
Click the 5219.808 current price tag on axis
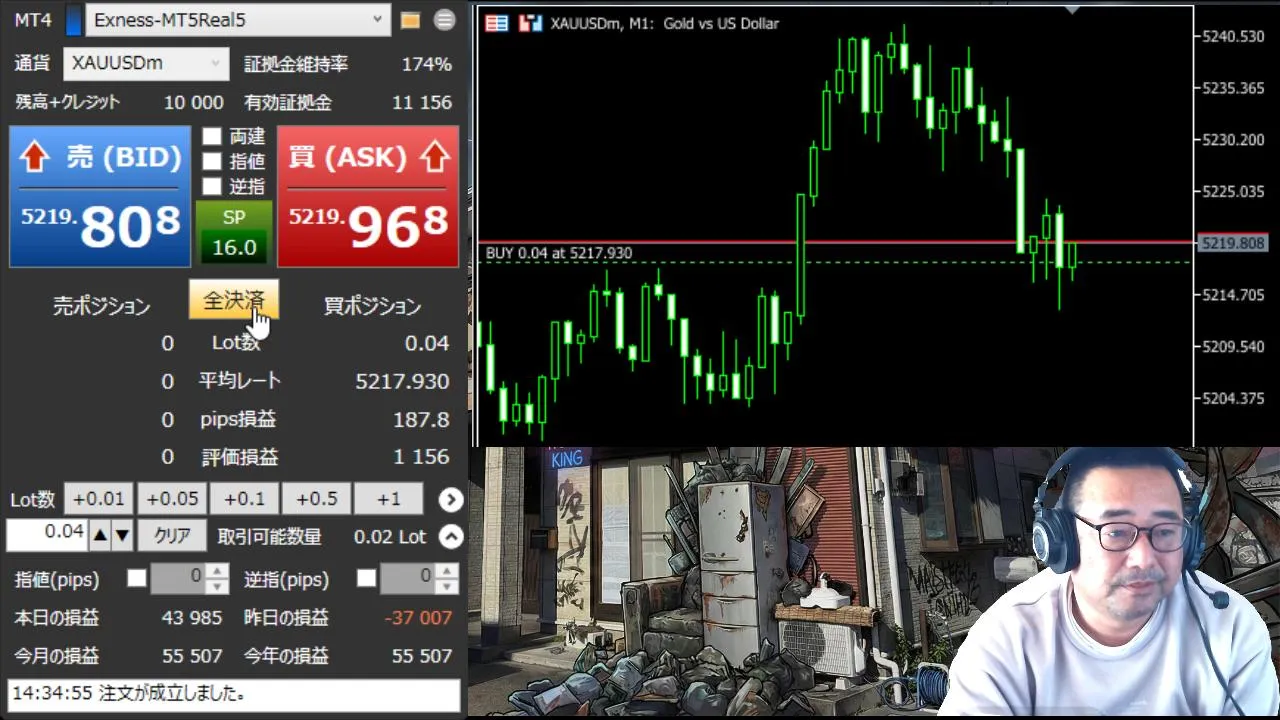tap(1233, 243)
